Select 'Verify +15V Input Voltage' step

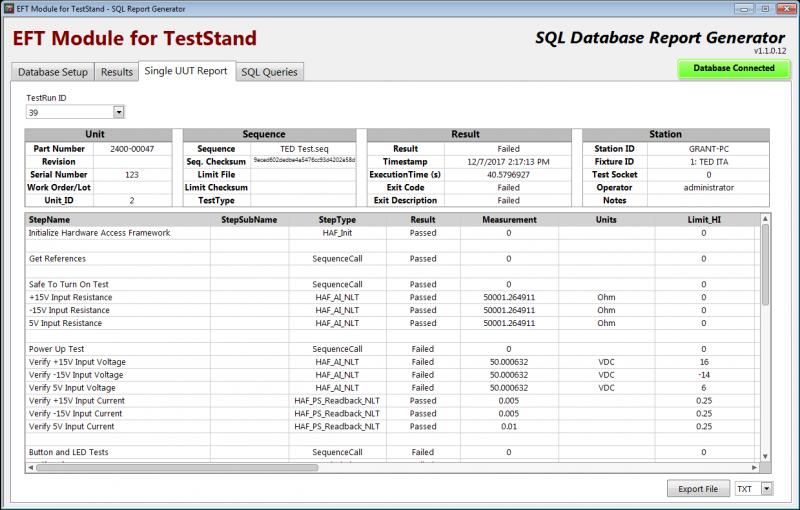[x=390, y=362]
